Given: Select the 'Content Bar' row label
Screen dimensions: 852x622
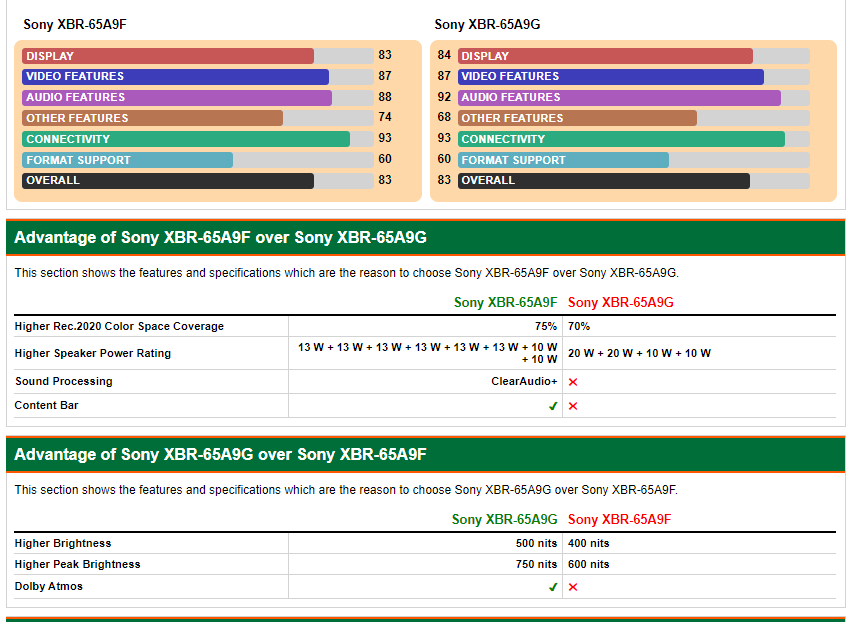Looking at the screenshot, I should [46, 405].
